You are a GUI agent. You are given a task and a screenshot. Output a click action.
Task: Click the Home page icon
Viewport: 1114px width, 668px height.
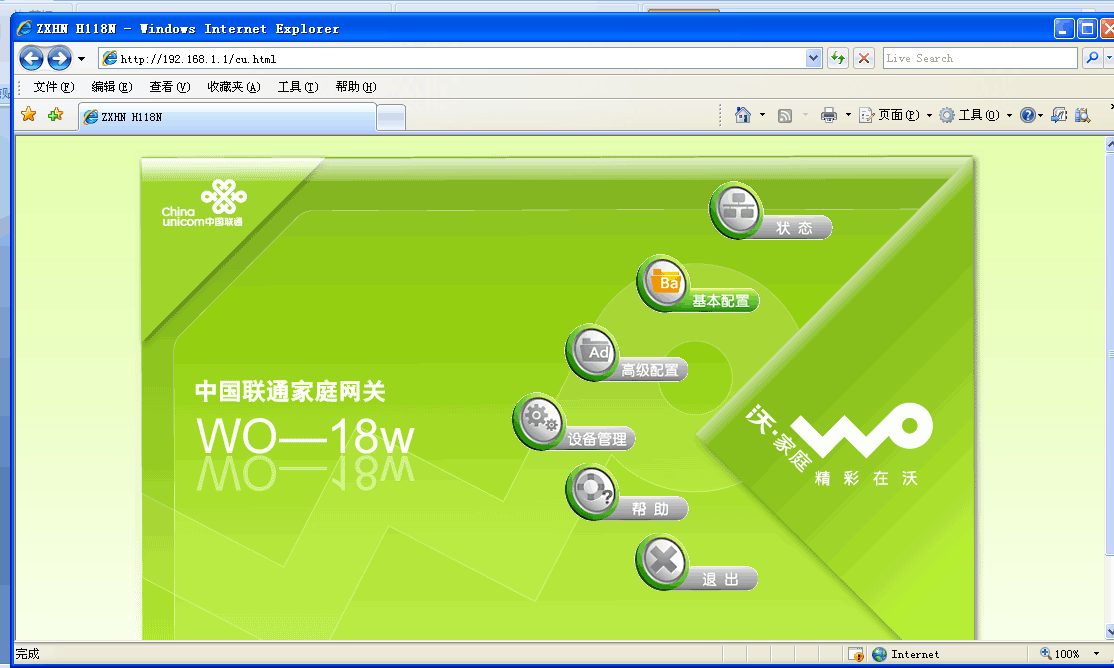[742, 115]
